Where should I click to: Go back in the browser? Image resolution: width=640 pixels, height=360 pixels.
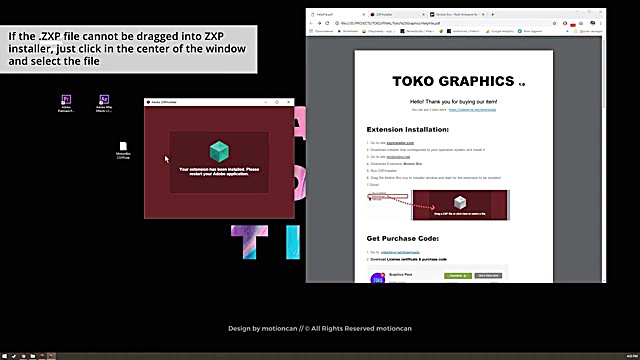(311, 23)
